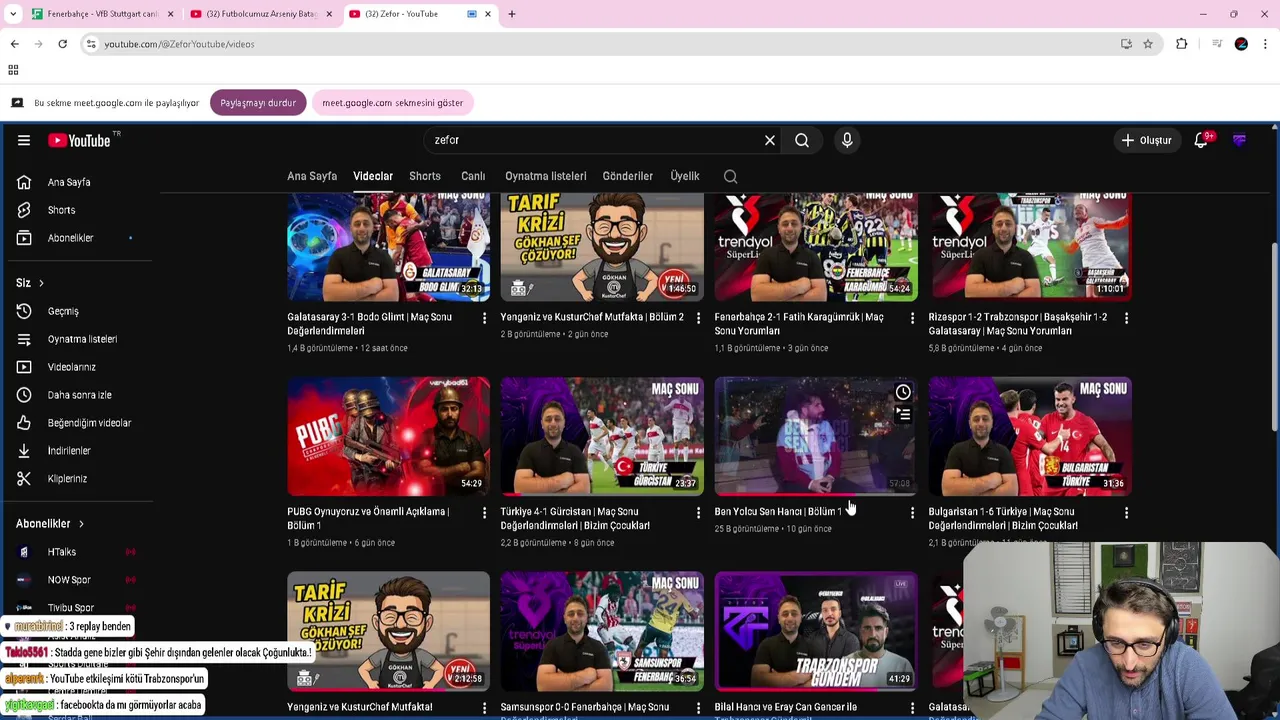
Task: Switch to Gönderiler channel tab
Action: point(628,176)
